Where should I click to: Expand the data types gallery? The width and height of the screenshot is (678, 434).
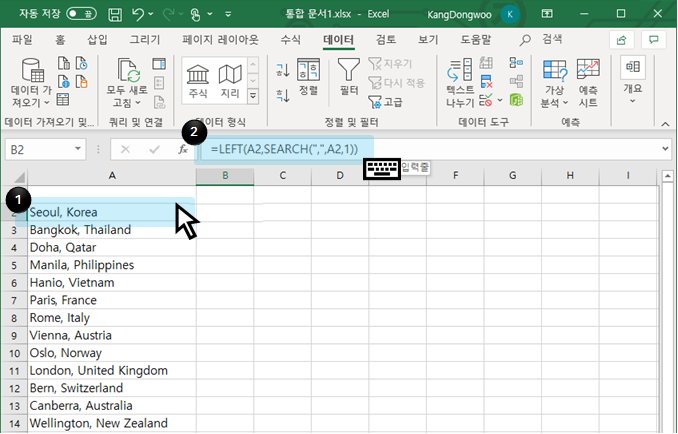(253, 96)
